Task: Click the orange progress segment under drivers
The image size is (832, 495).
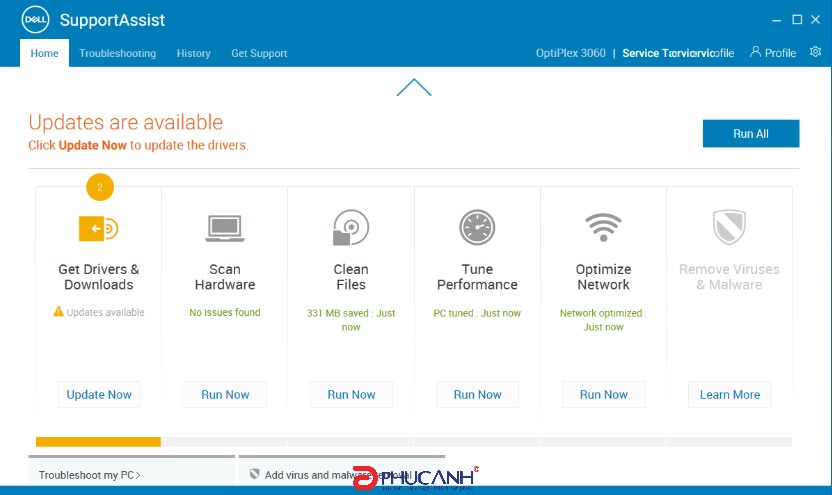Action: (98, 442)
